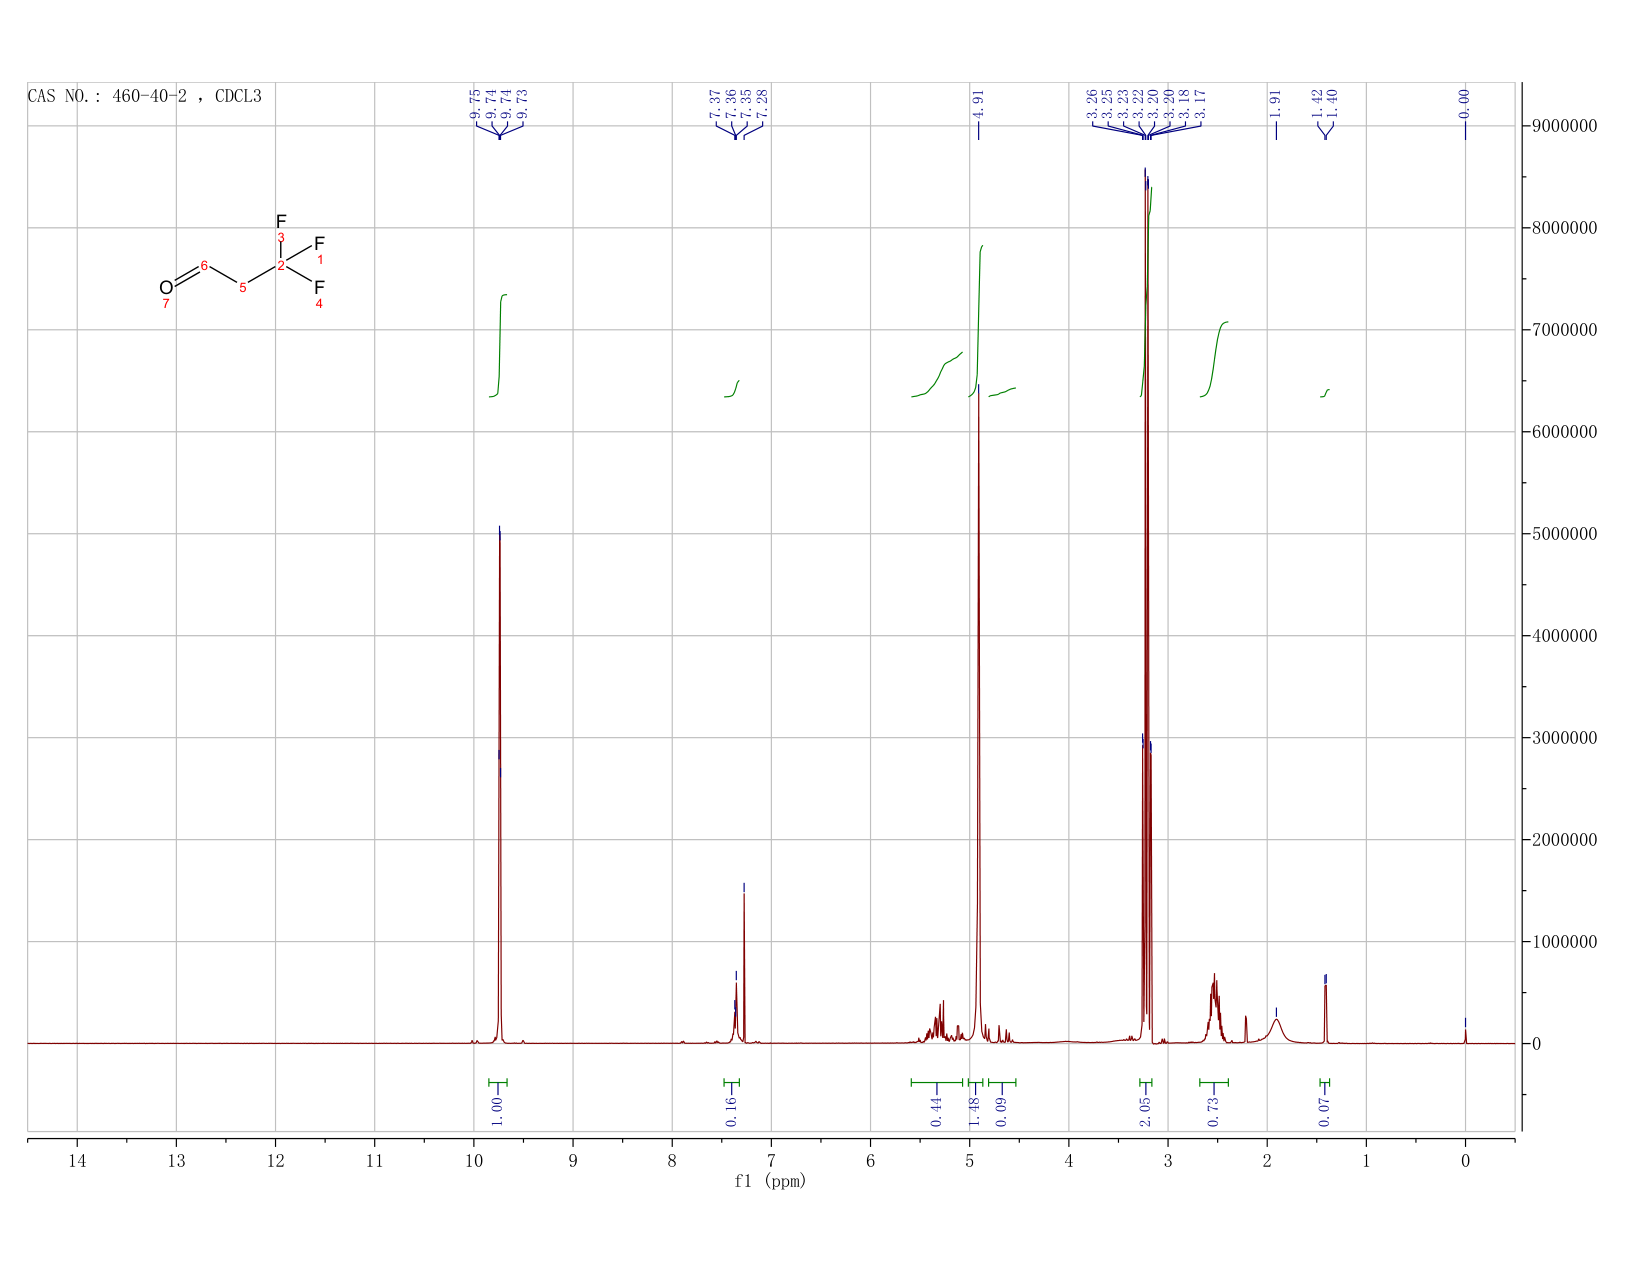
Task: Select the 2.05 integral value
Action: (x=1146, y=1110)
